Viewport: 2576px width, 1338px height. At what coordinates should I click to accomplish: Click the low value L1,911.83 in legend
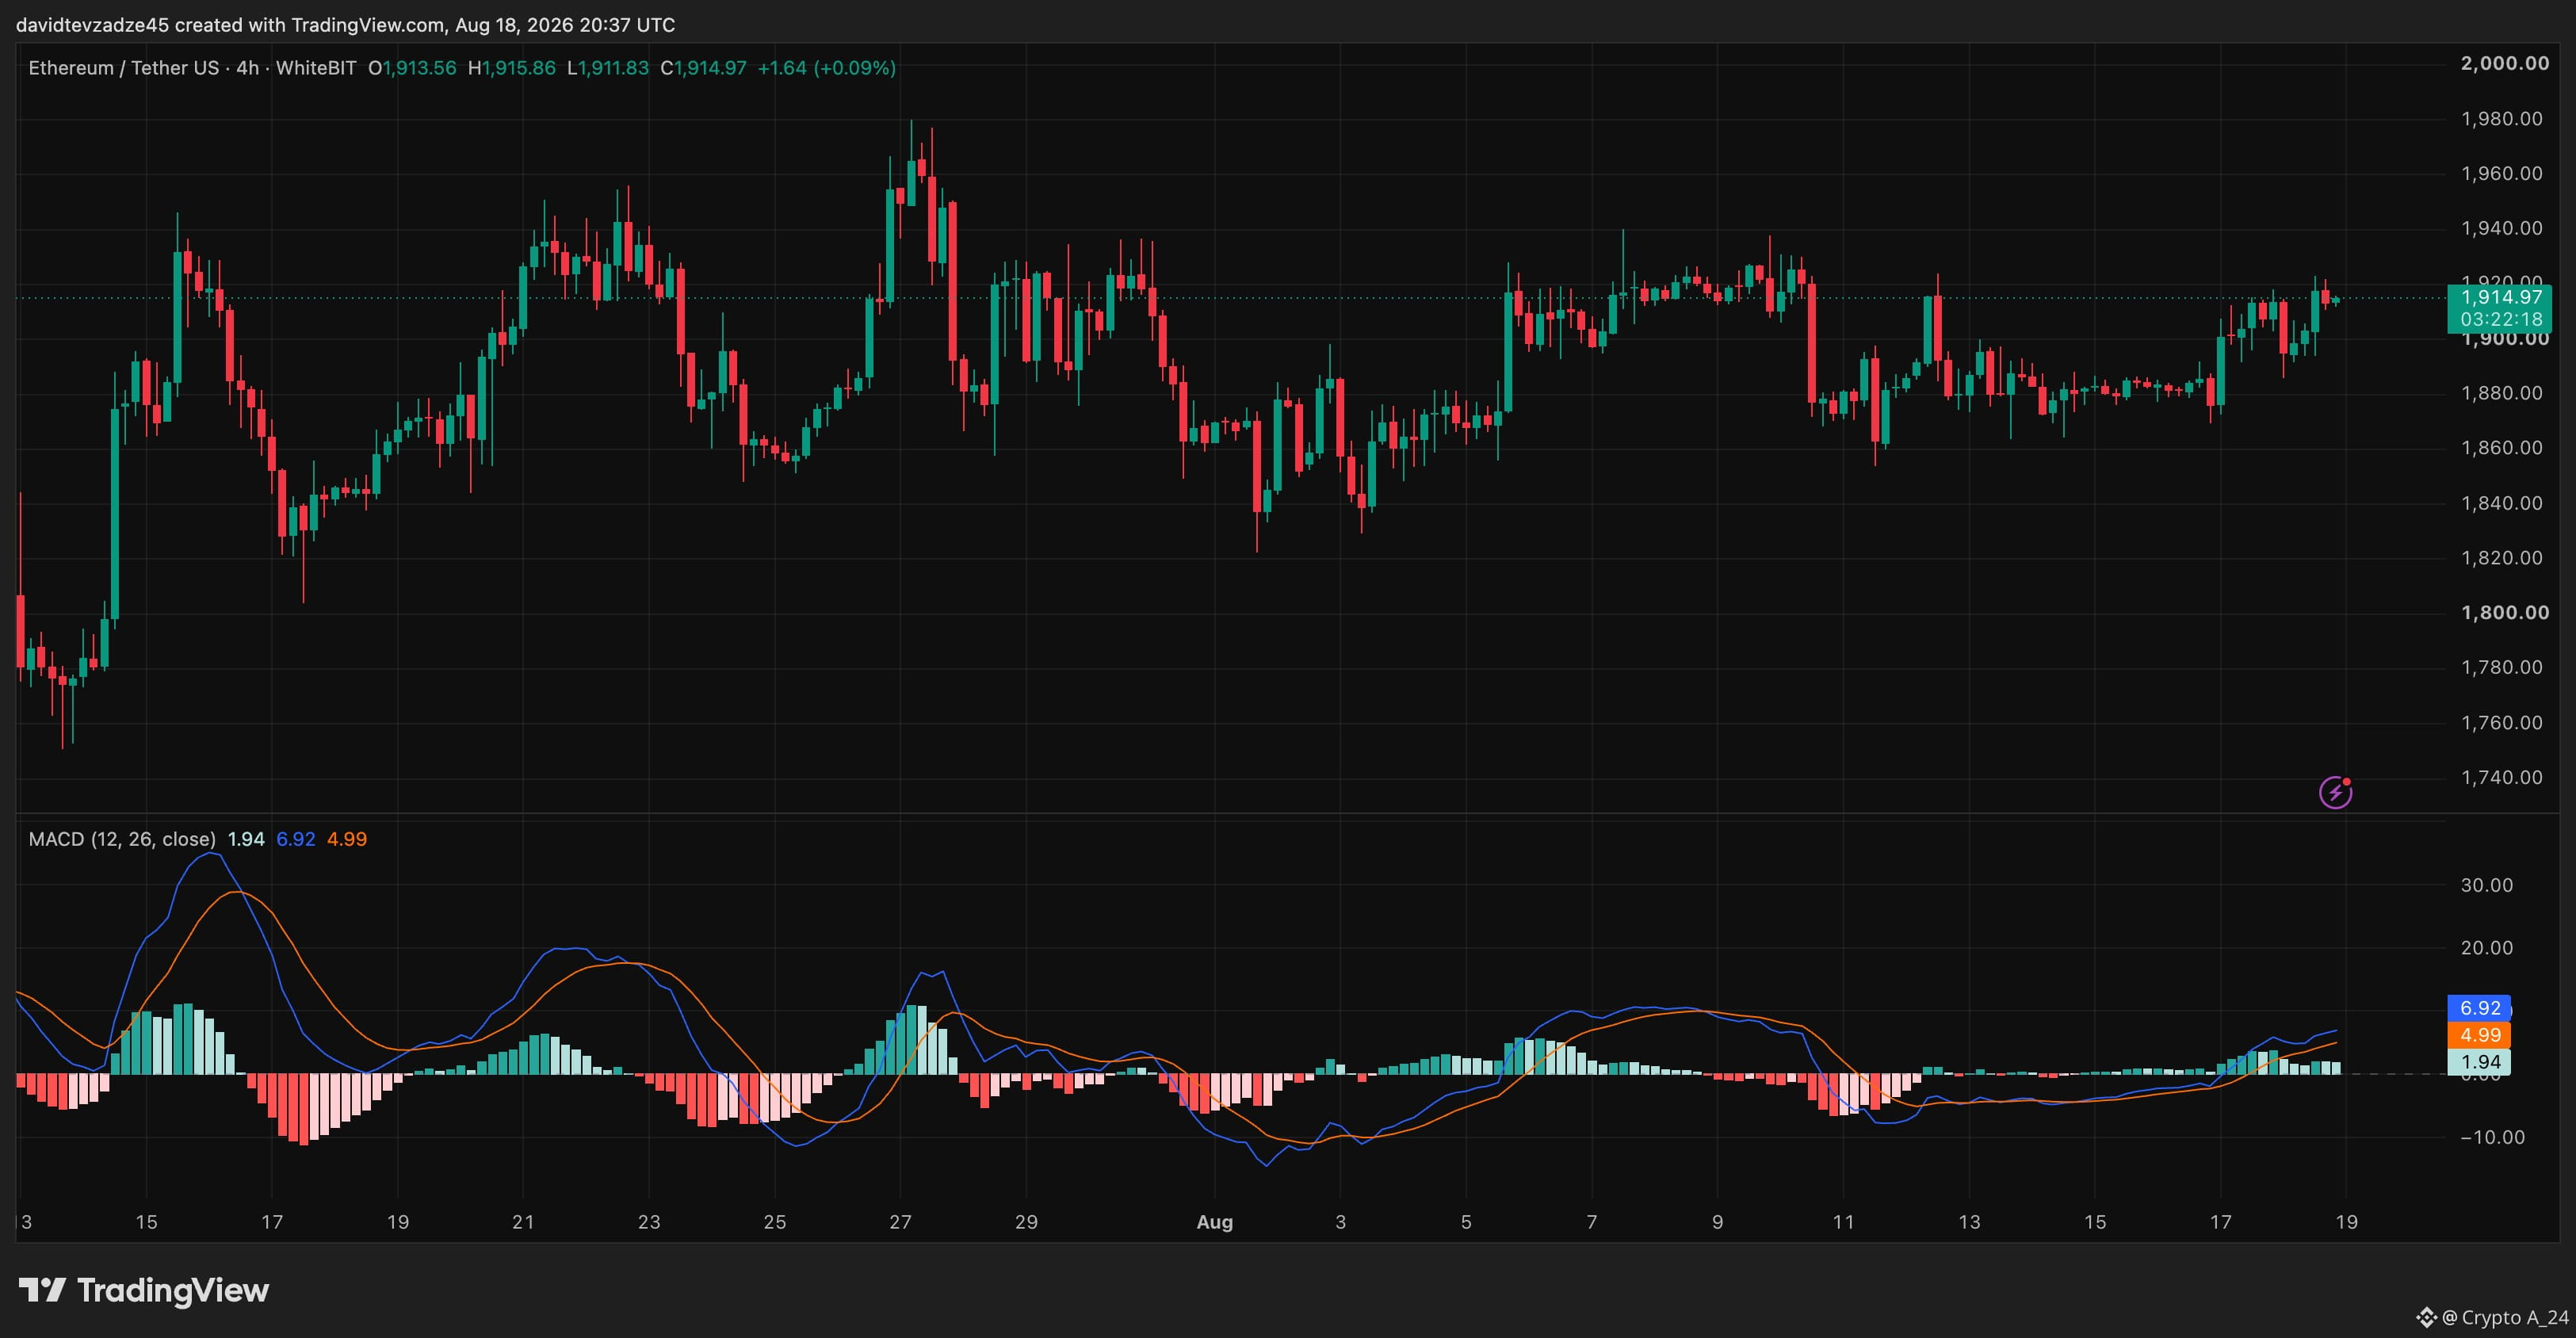[608, 68]
